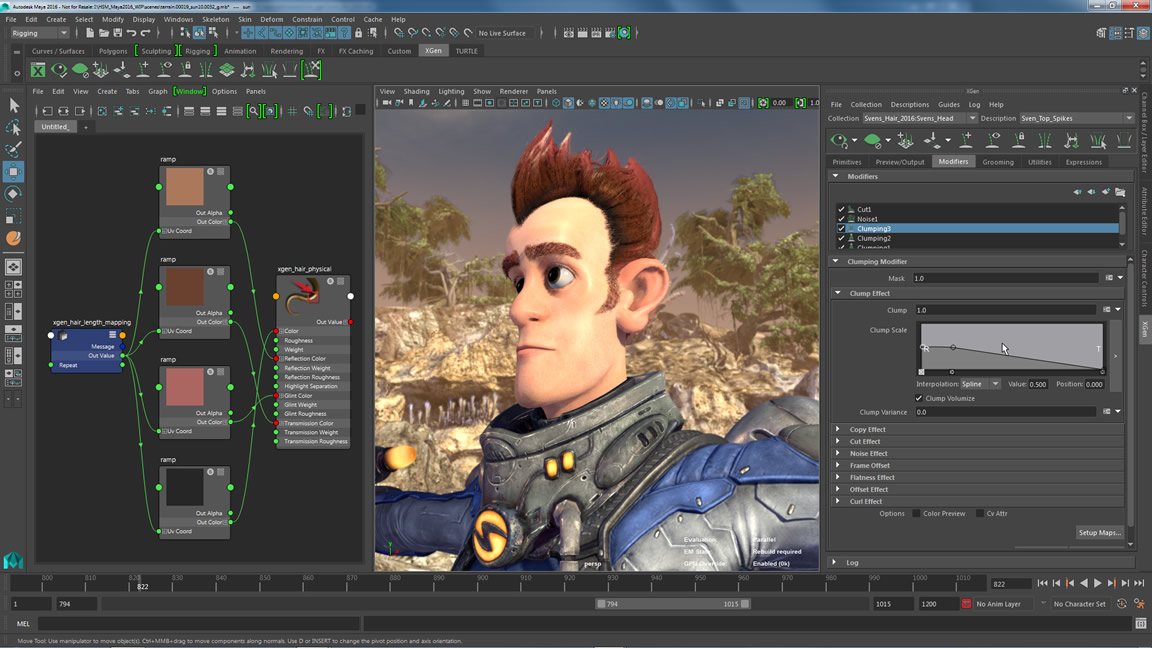The width and height of the screenshot is (1152, 648).
Task: Expand the Noise Effect section
Action: pos(838,453)
